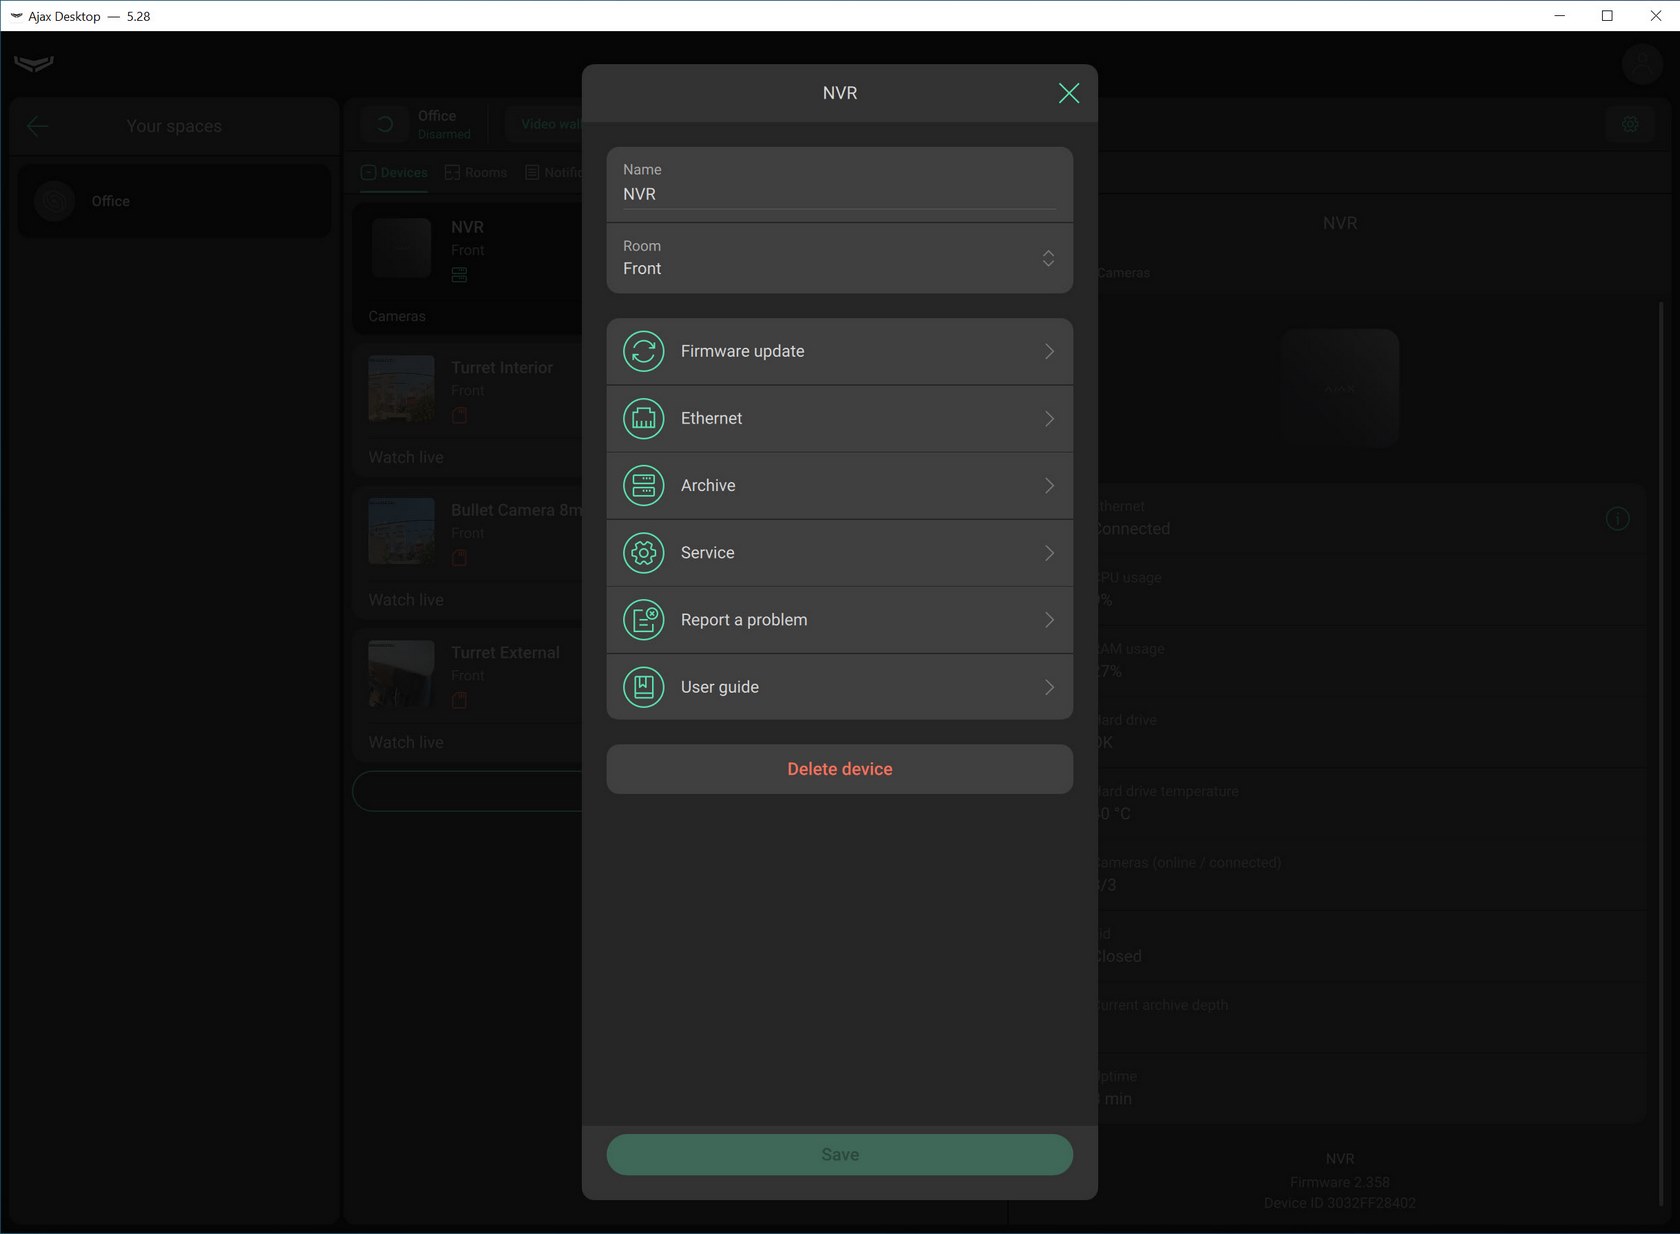Click the Ajax logo in top bar

[x=34, y=64]
